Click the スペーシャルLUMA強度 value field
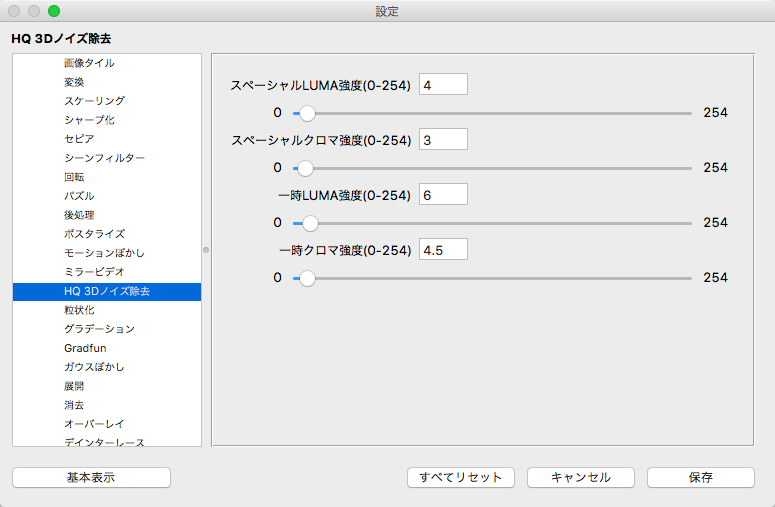 (x=443, y=85)
